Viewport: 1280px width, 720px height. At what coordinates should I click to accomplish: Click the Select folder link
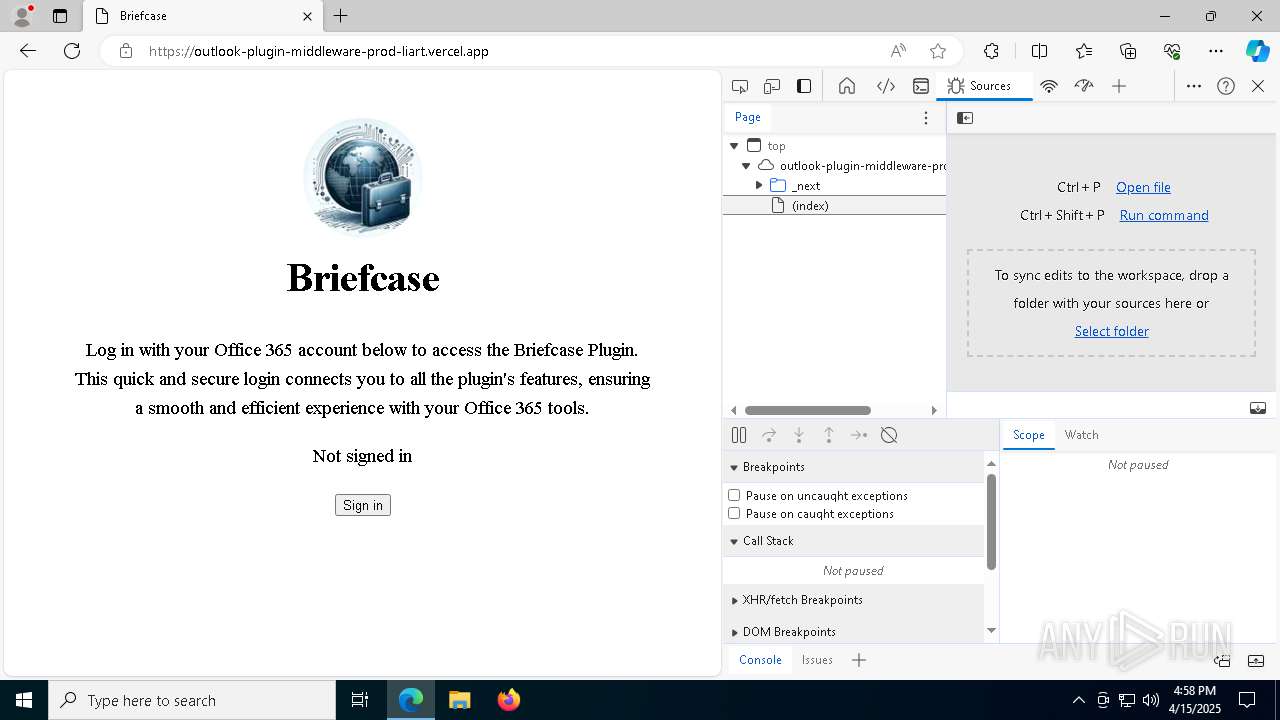coord(1111,331)
